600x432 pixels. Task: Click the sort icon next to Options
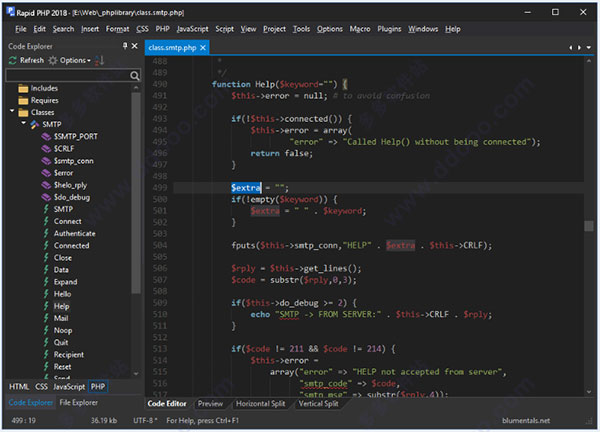(99, 60)
